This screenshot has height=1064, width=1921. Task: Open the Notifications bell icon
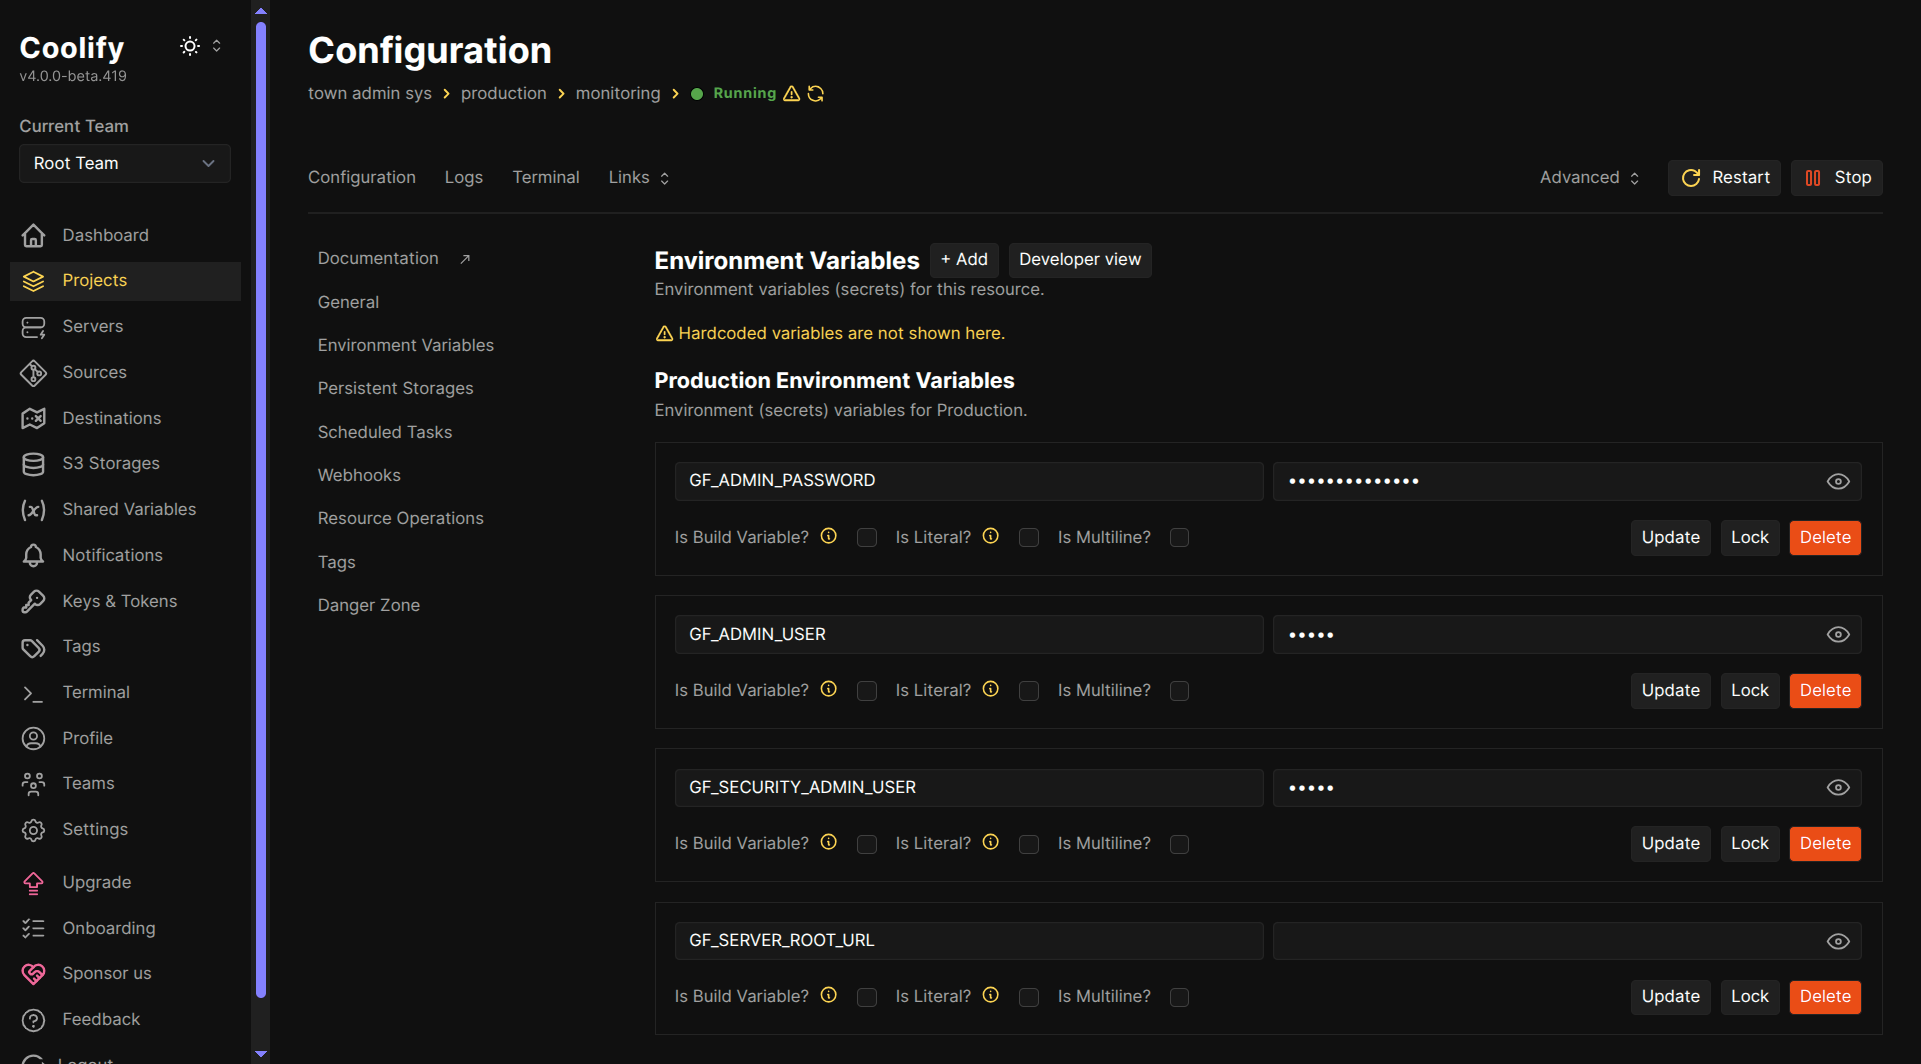point(33,555)
